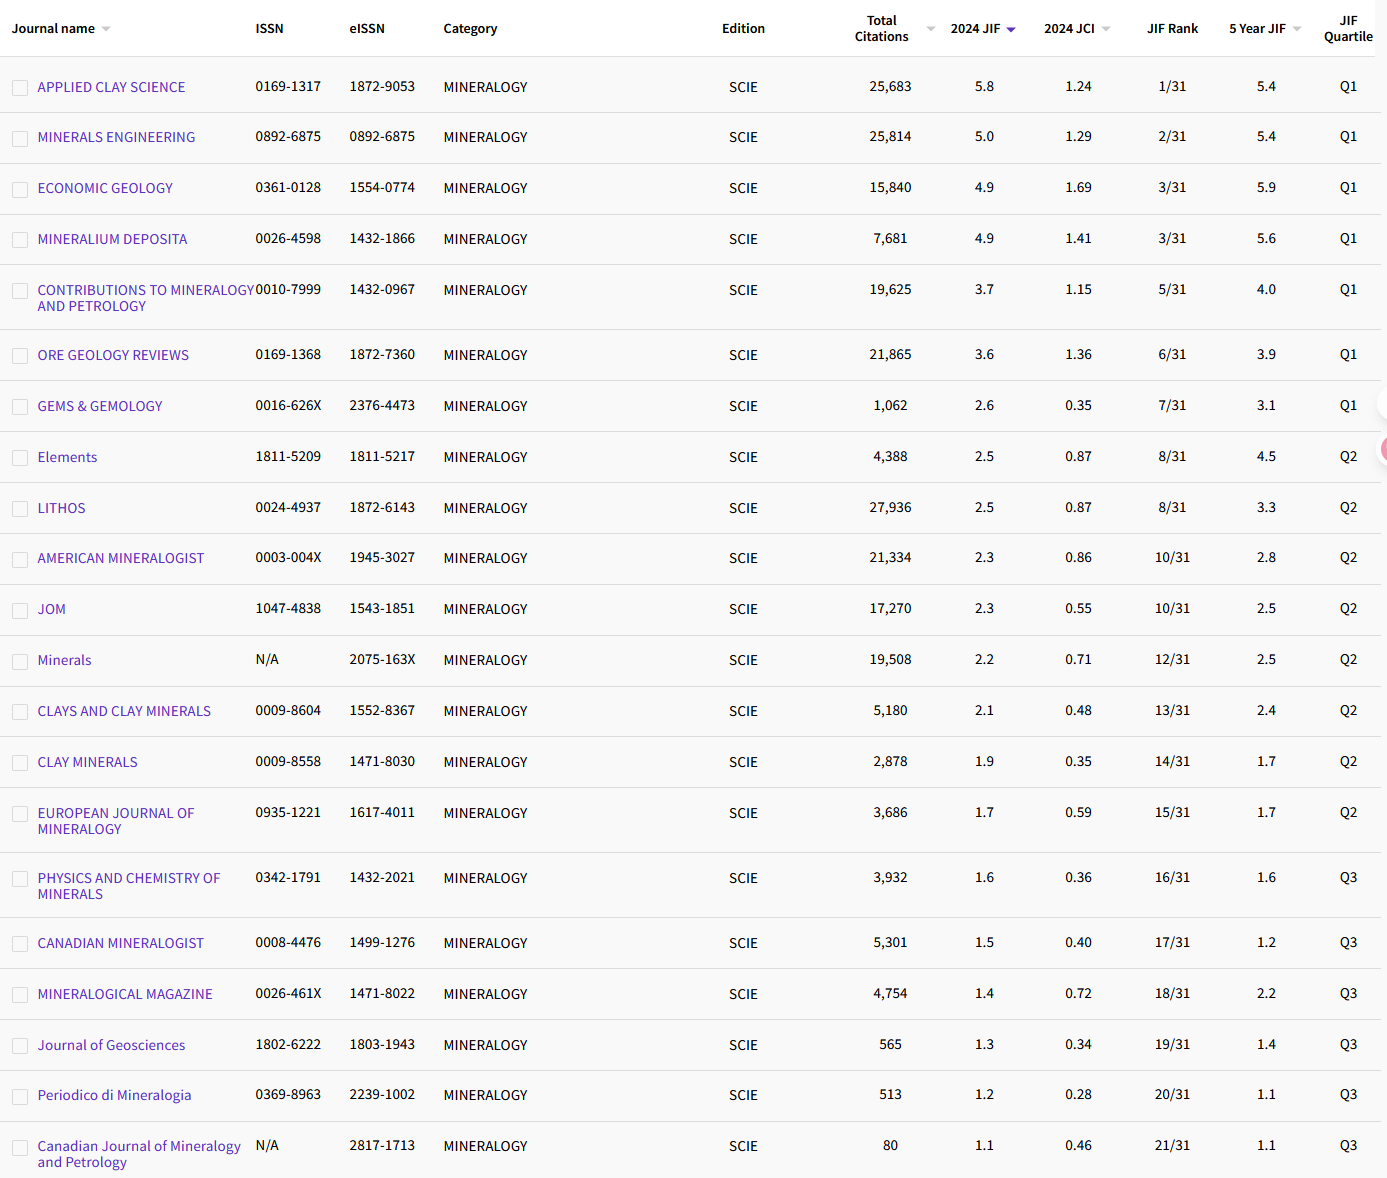Select JIF rank 1/31 cell
Image resolution: width=1387 pixels, height=1178 pixels.
[1172, 87]
